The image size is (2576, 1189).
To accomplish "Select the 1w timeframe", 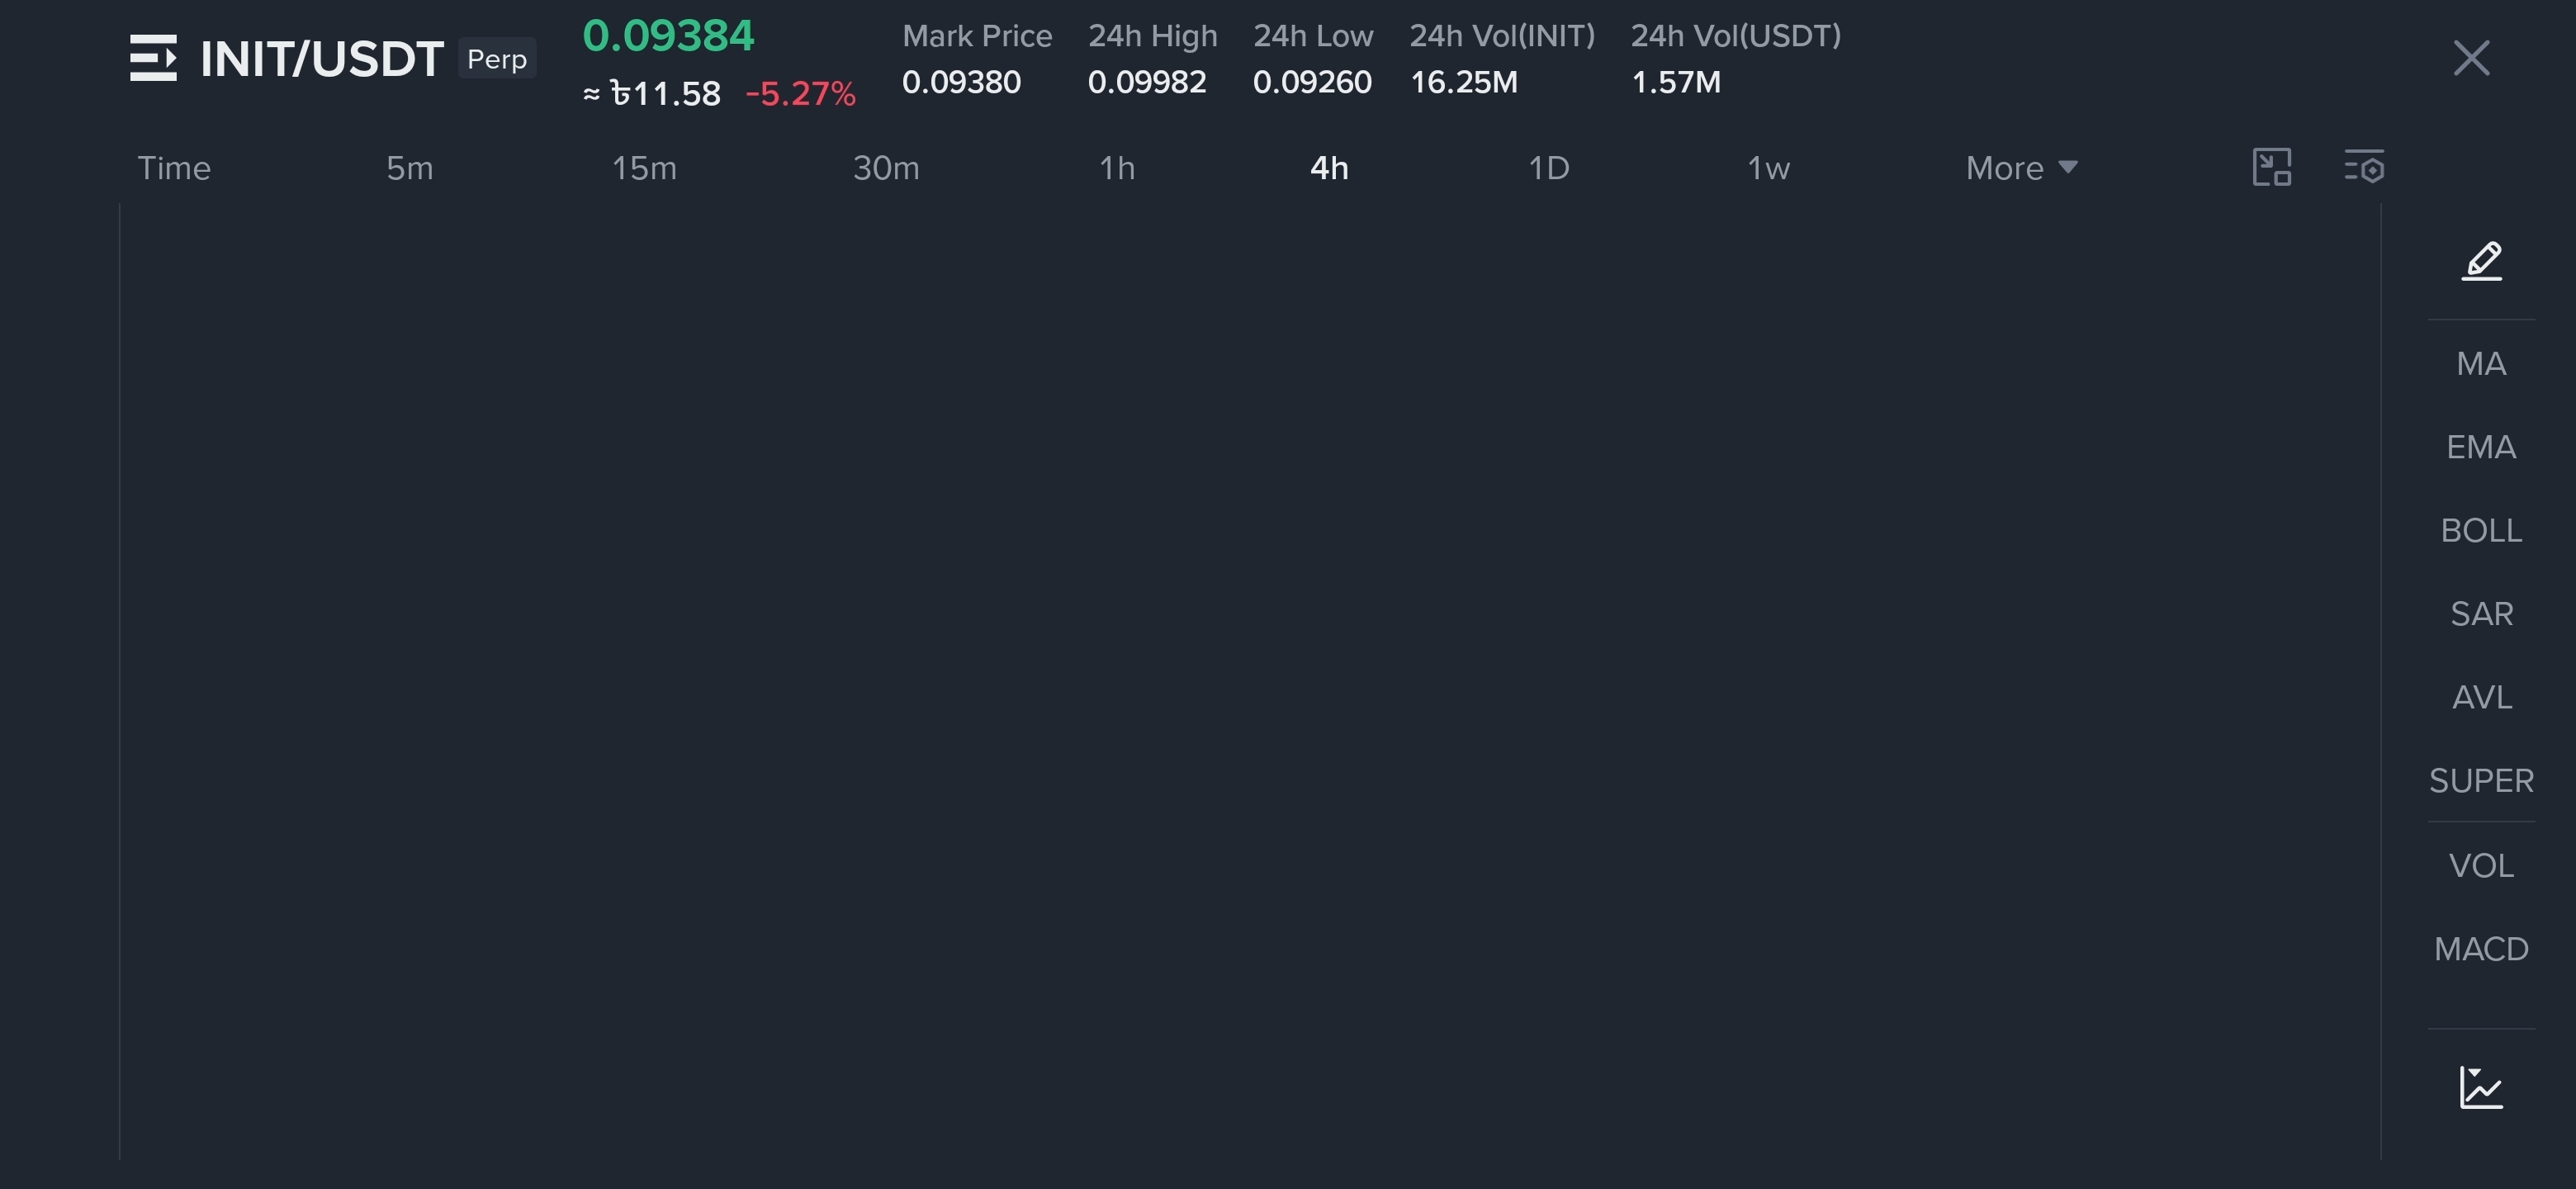I will (1768, 168).
